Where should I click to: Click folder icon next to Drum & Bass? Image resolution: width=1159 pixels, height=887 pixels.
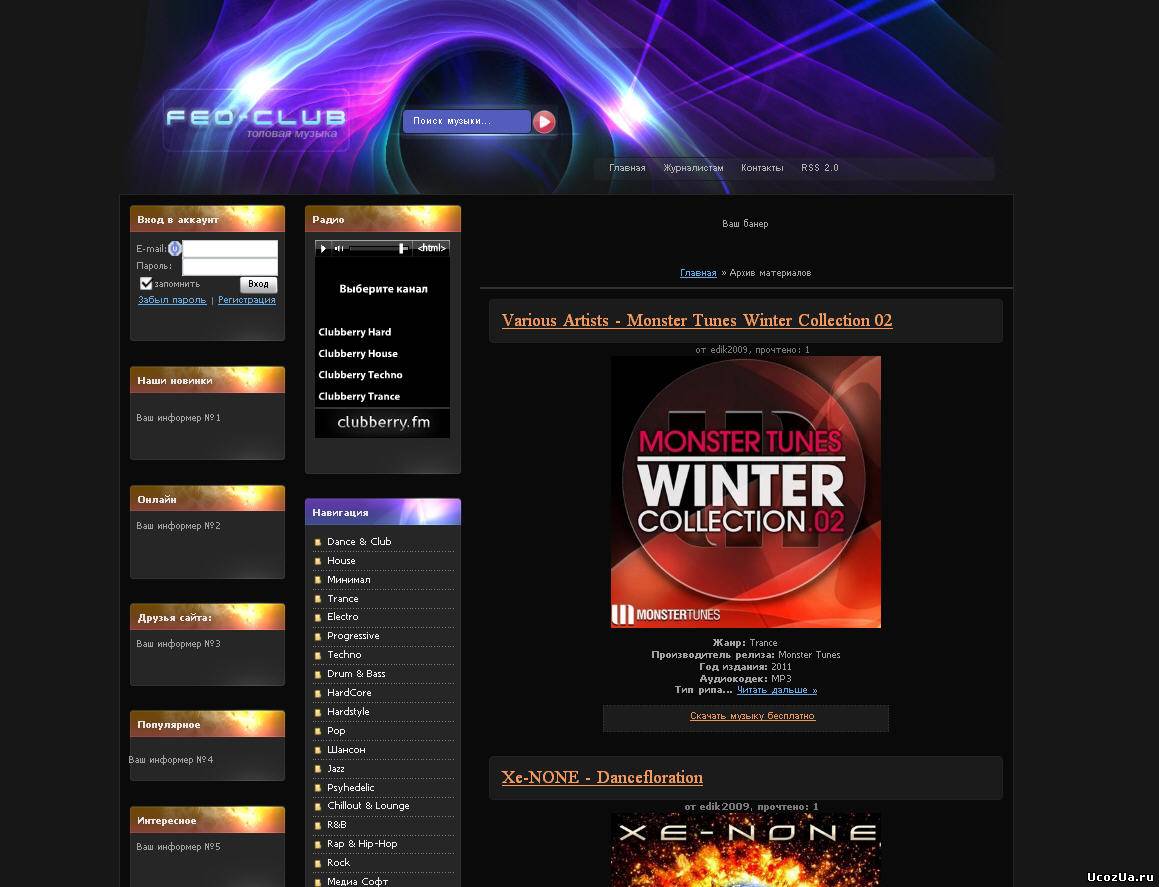click(x=318, y=674)
